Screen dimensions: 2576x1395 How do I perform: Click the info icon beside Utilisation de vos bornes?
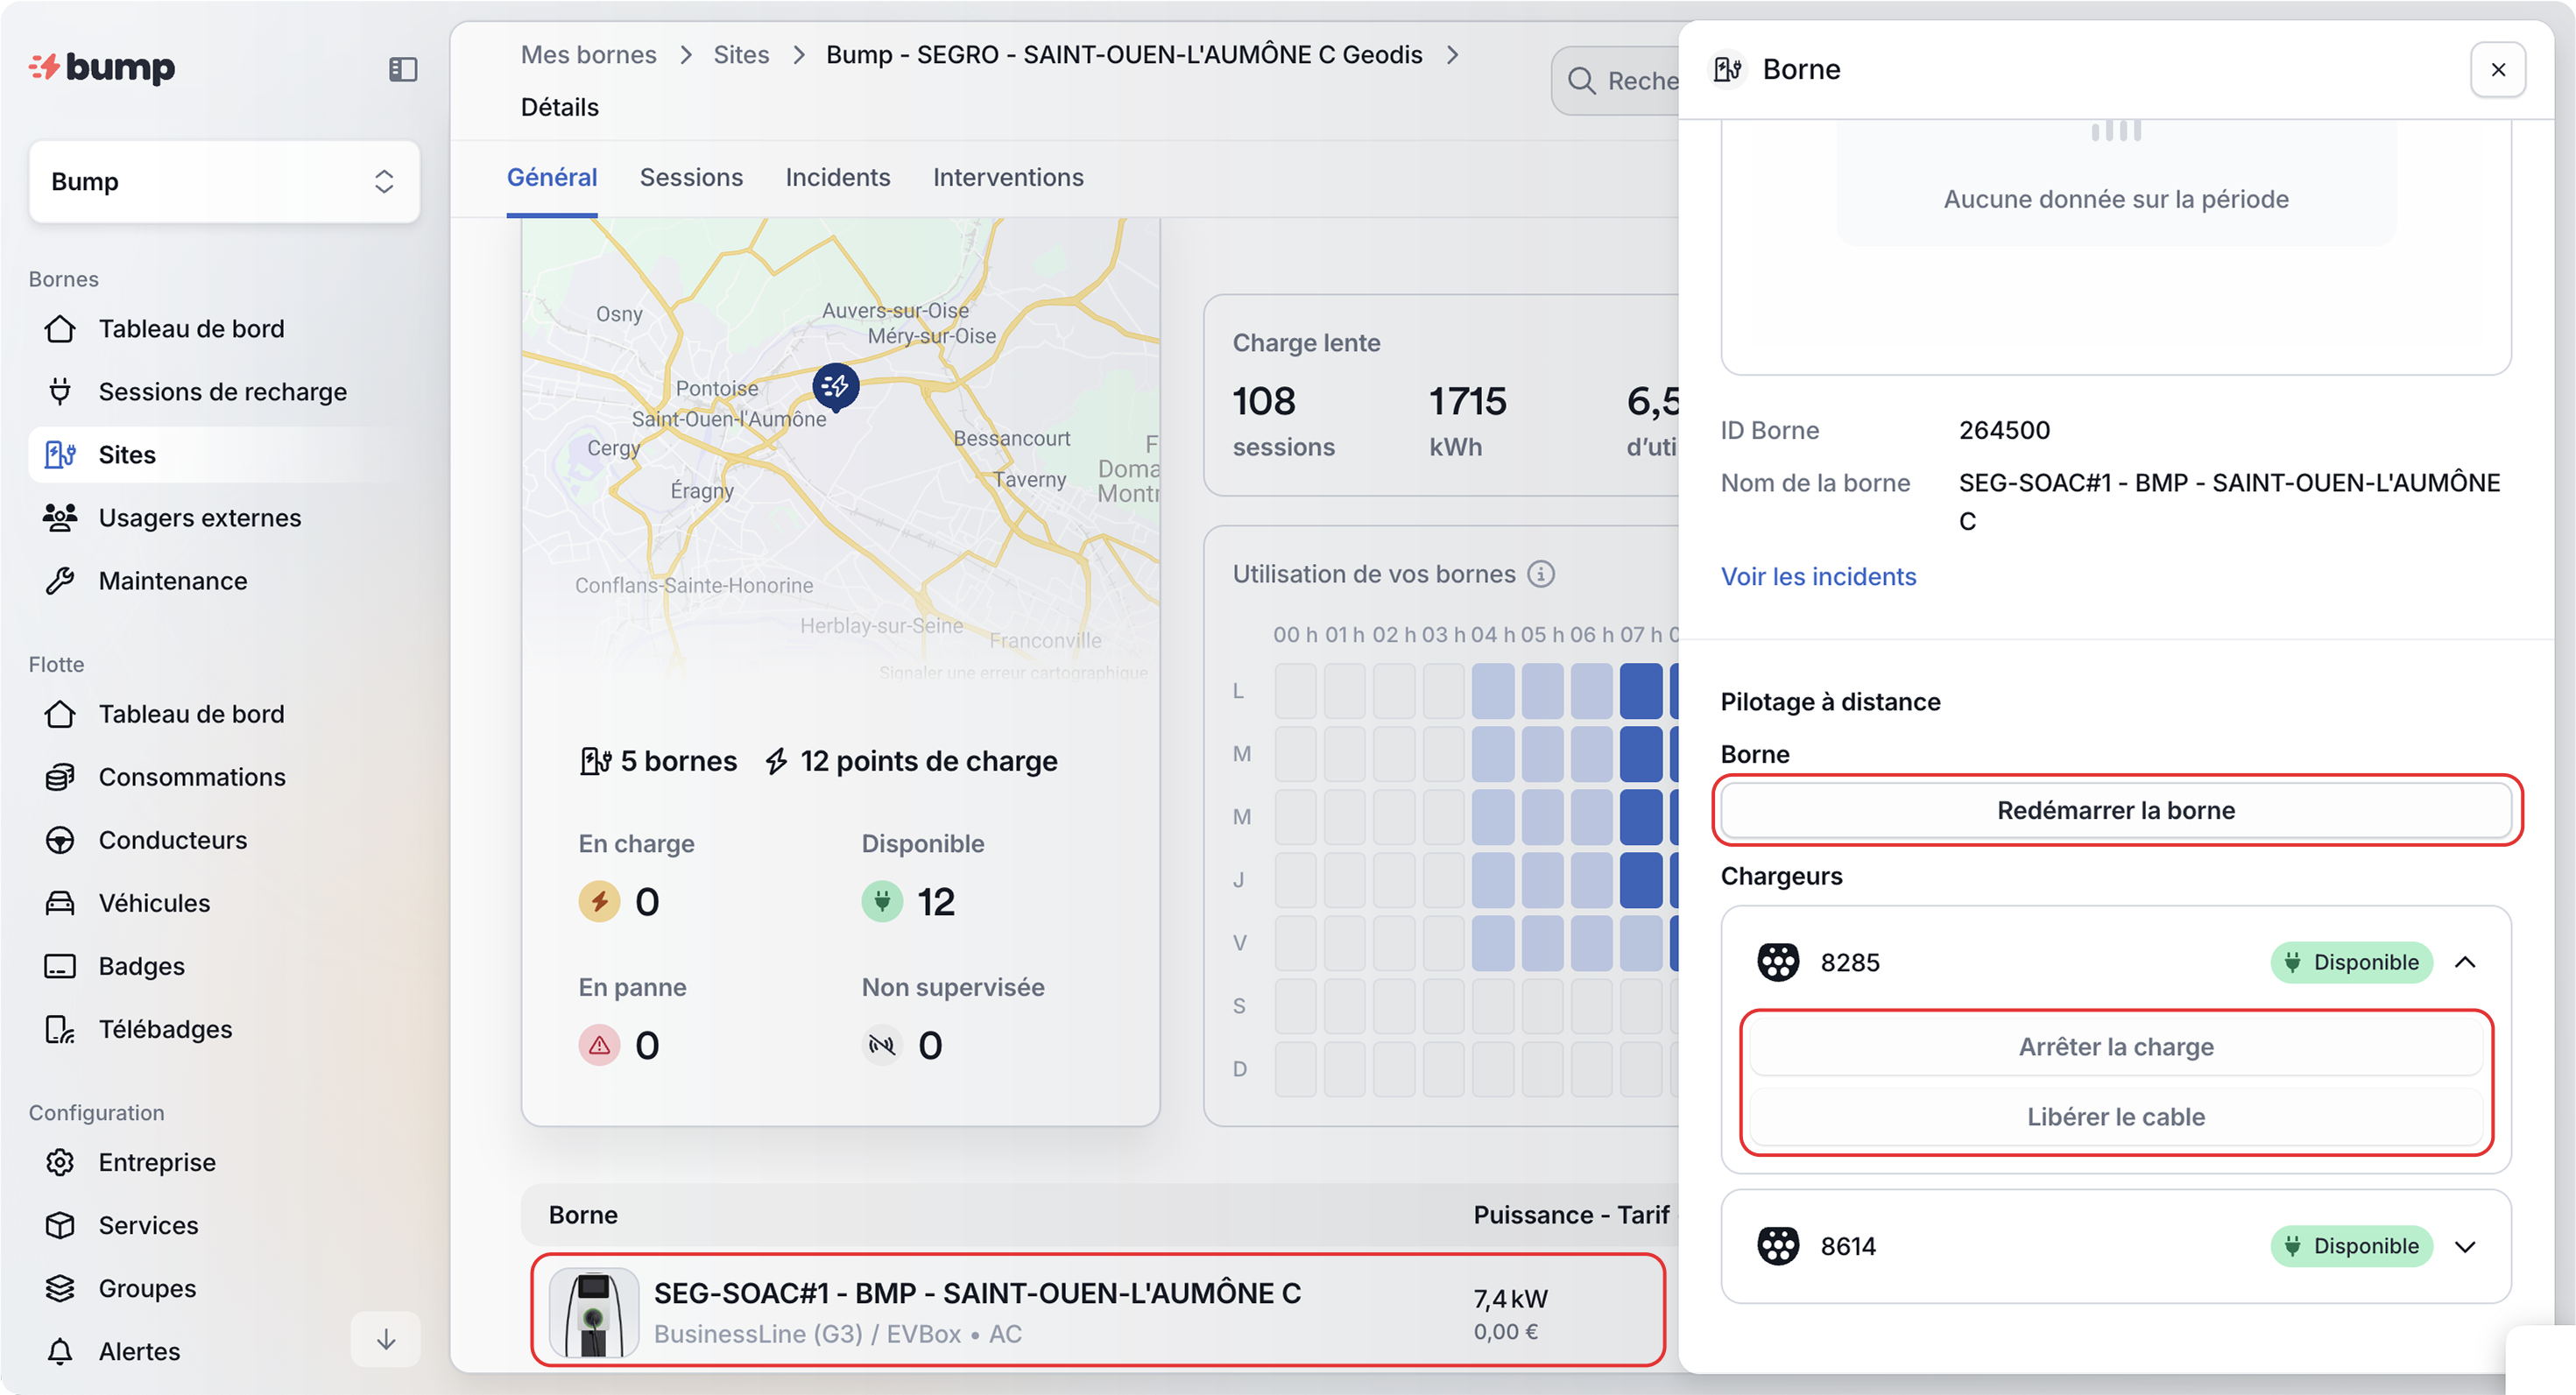click(1541, 574)
